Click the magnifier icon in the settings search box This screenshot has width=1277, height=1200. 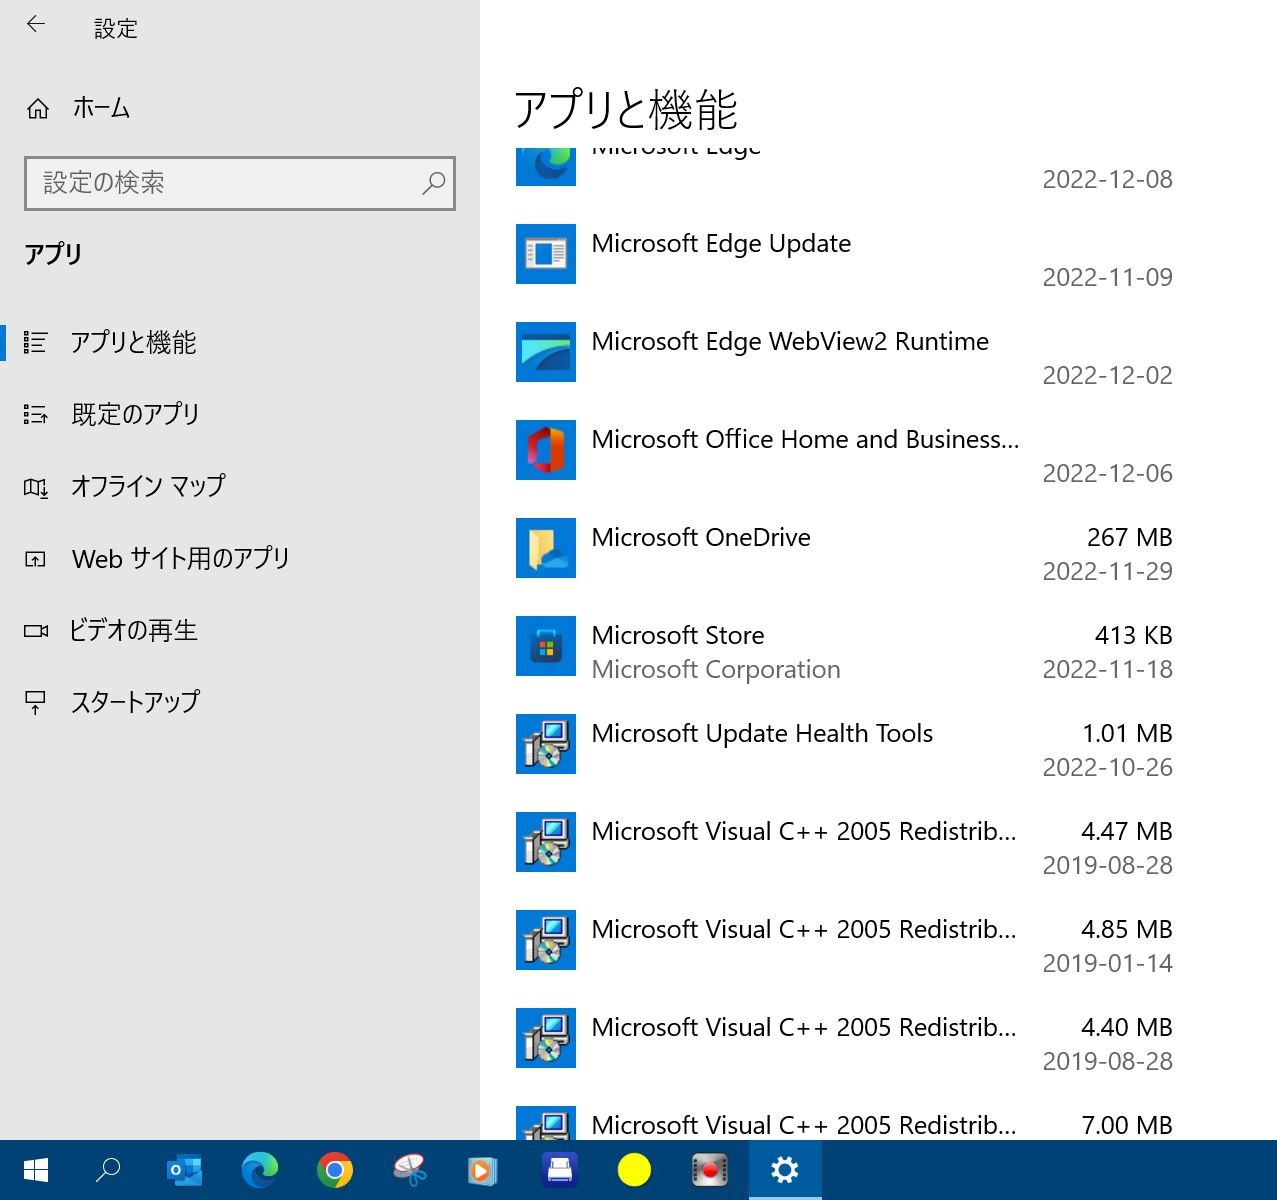click(x=433, y=183)
